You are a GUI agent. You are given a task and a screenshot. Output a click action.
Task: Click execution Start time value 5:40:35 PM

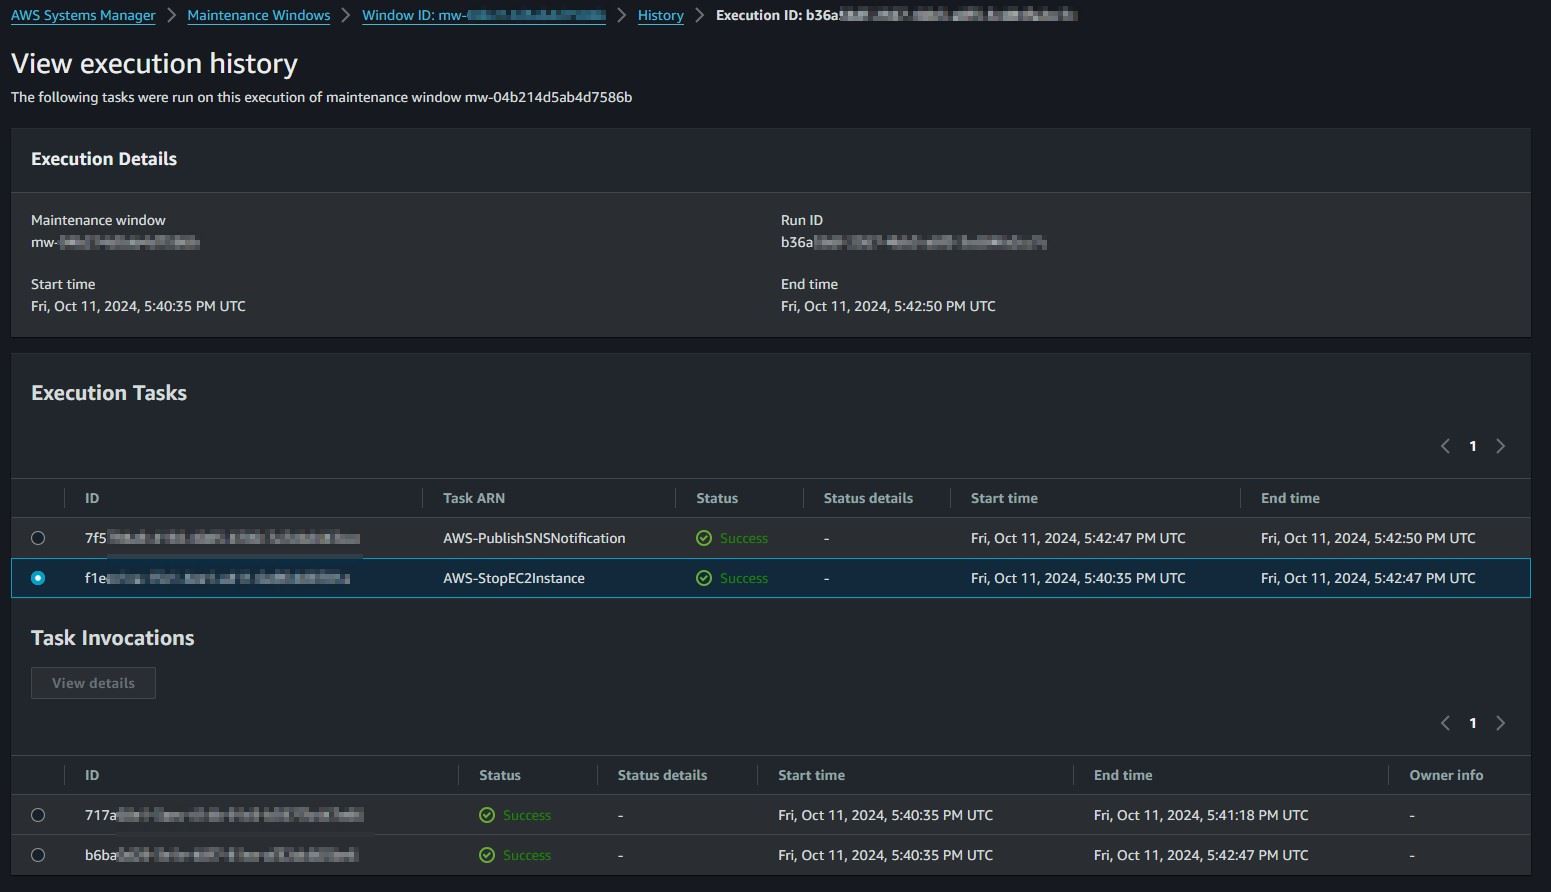tap(138, 306)
